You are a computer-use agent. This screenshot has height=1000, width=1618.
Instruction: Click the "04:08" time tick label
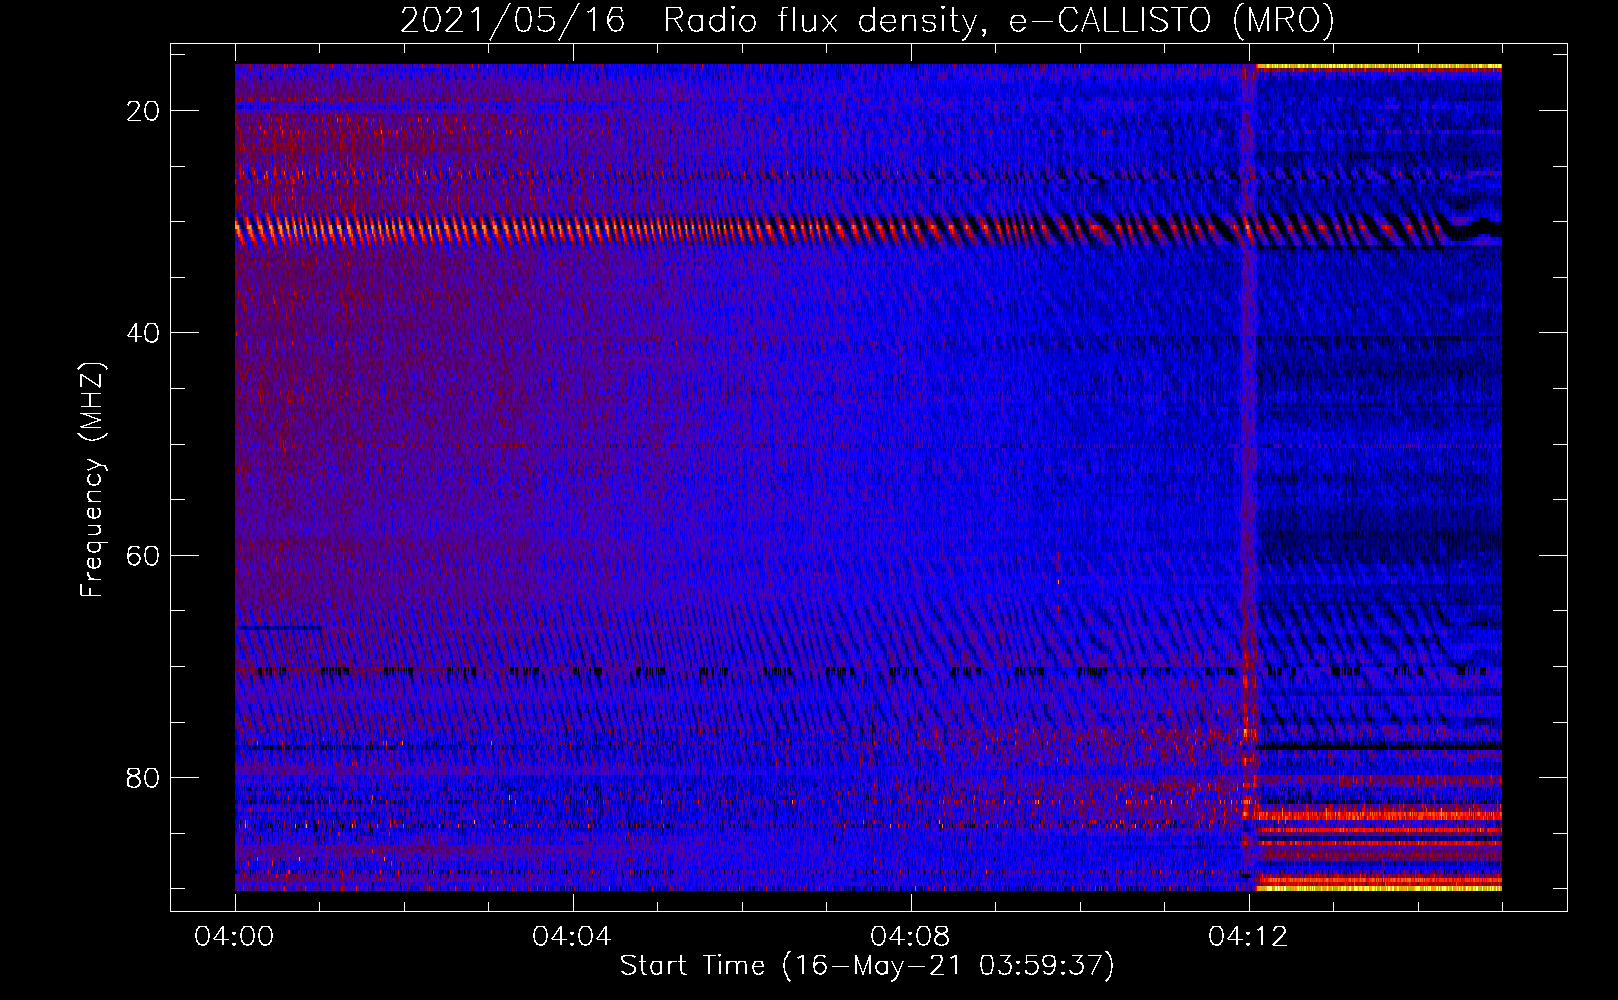tap(910, 937)
